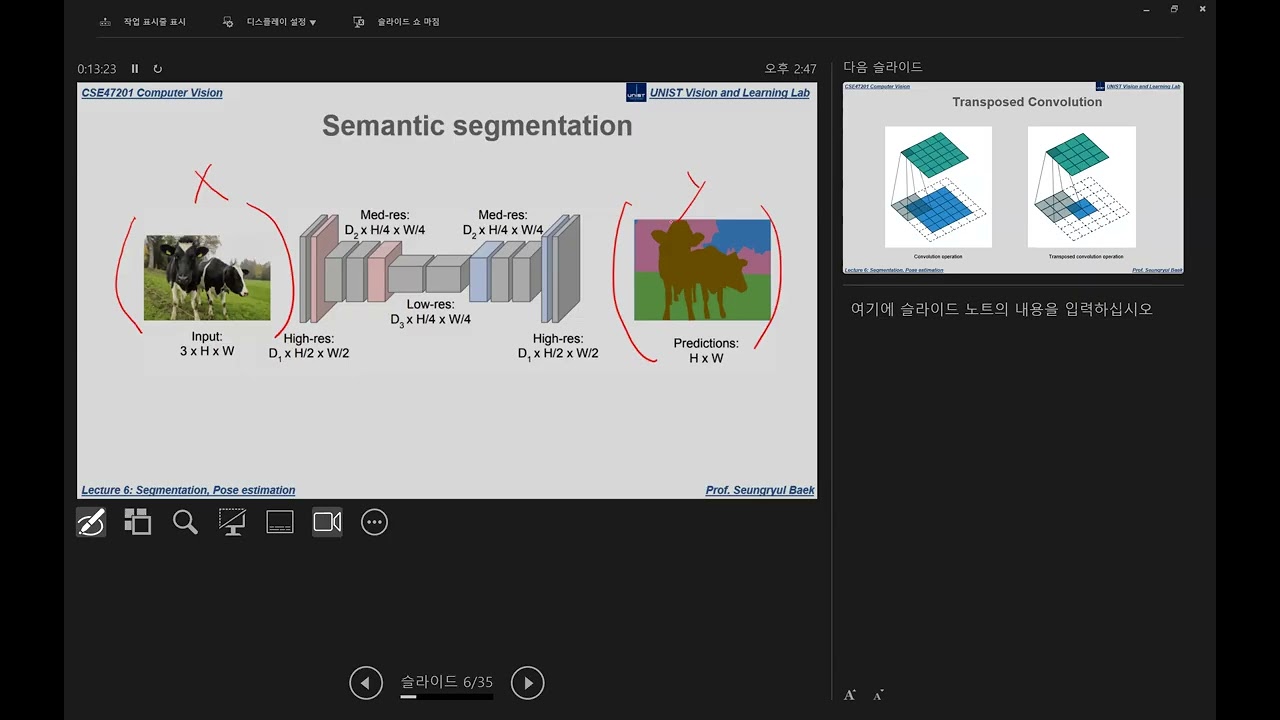The width and height of the screenshot is (1280, 720).
Task: Click the 슬라이드 6/35 counter text
Action: (x=447, y=682)
